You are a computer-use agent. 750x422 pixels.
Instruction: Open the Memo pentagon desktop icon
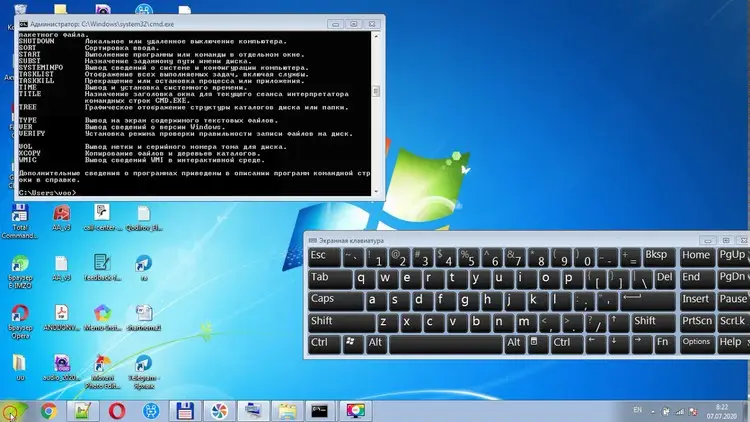tap(102, 318)
